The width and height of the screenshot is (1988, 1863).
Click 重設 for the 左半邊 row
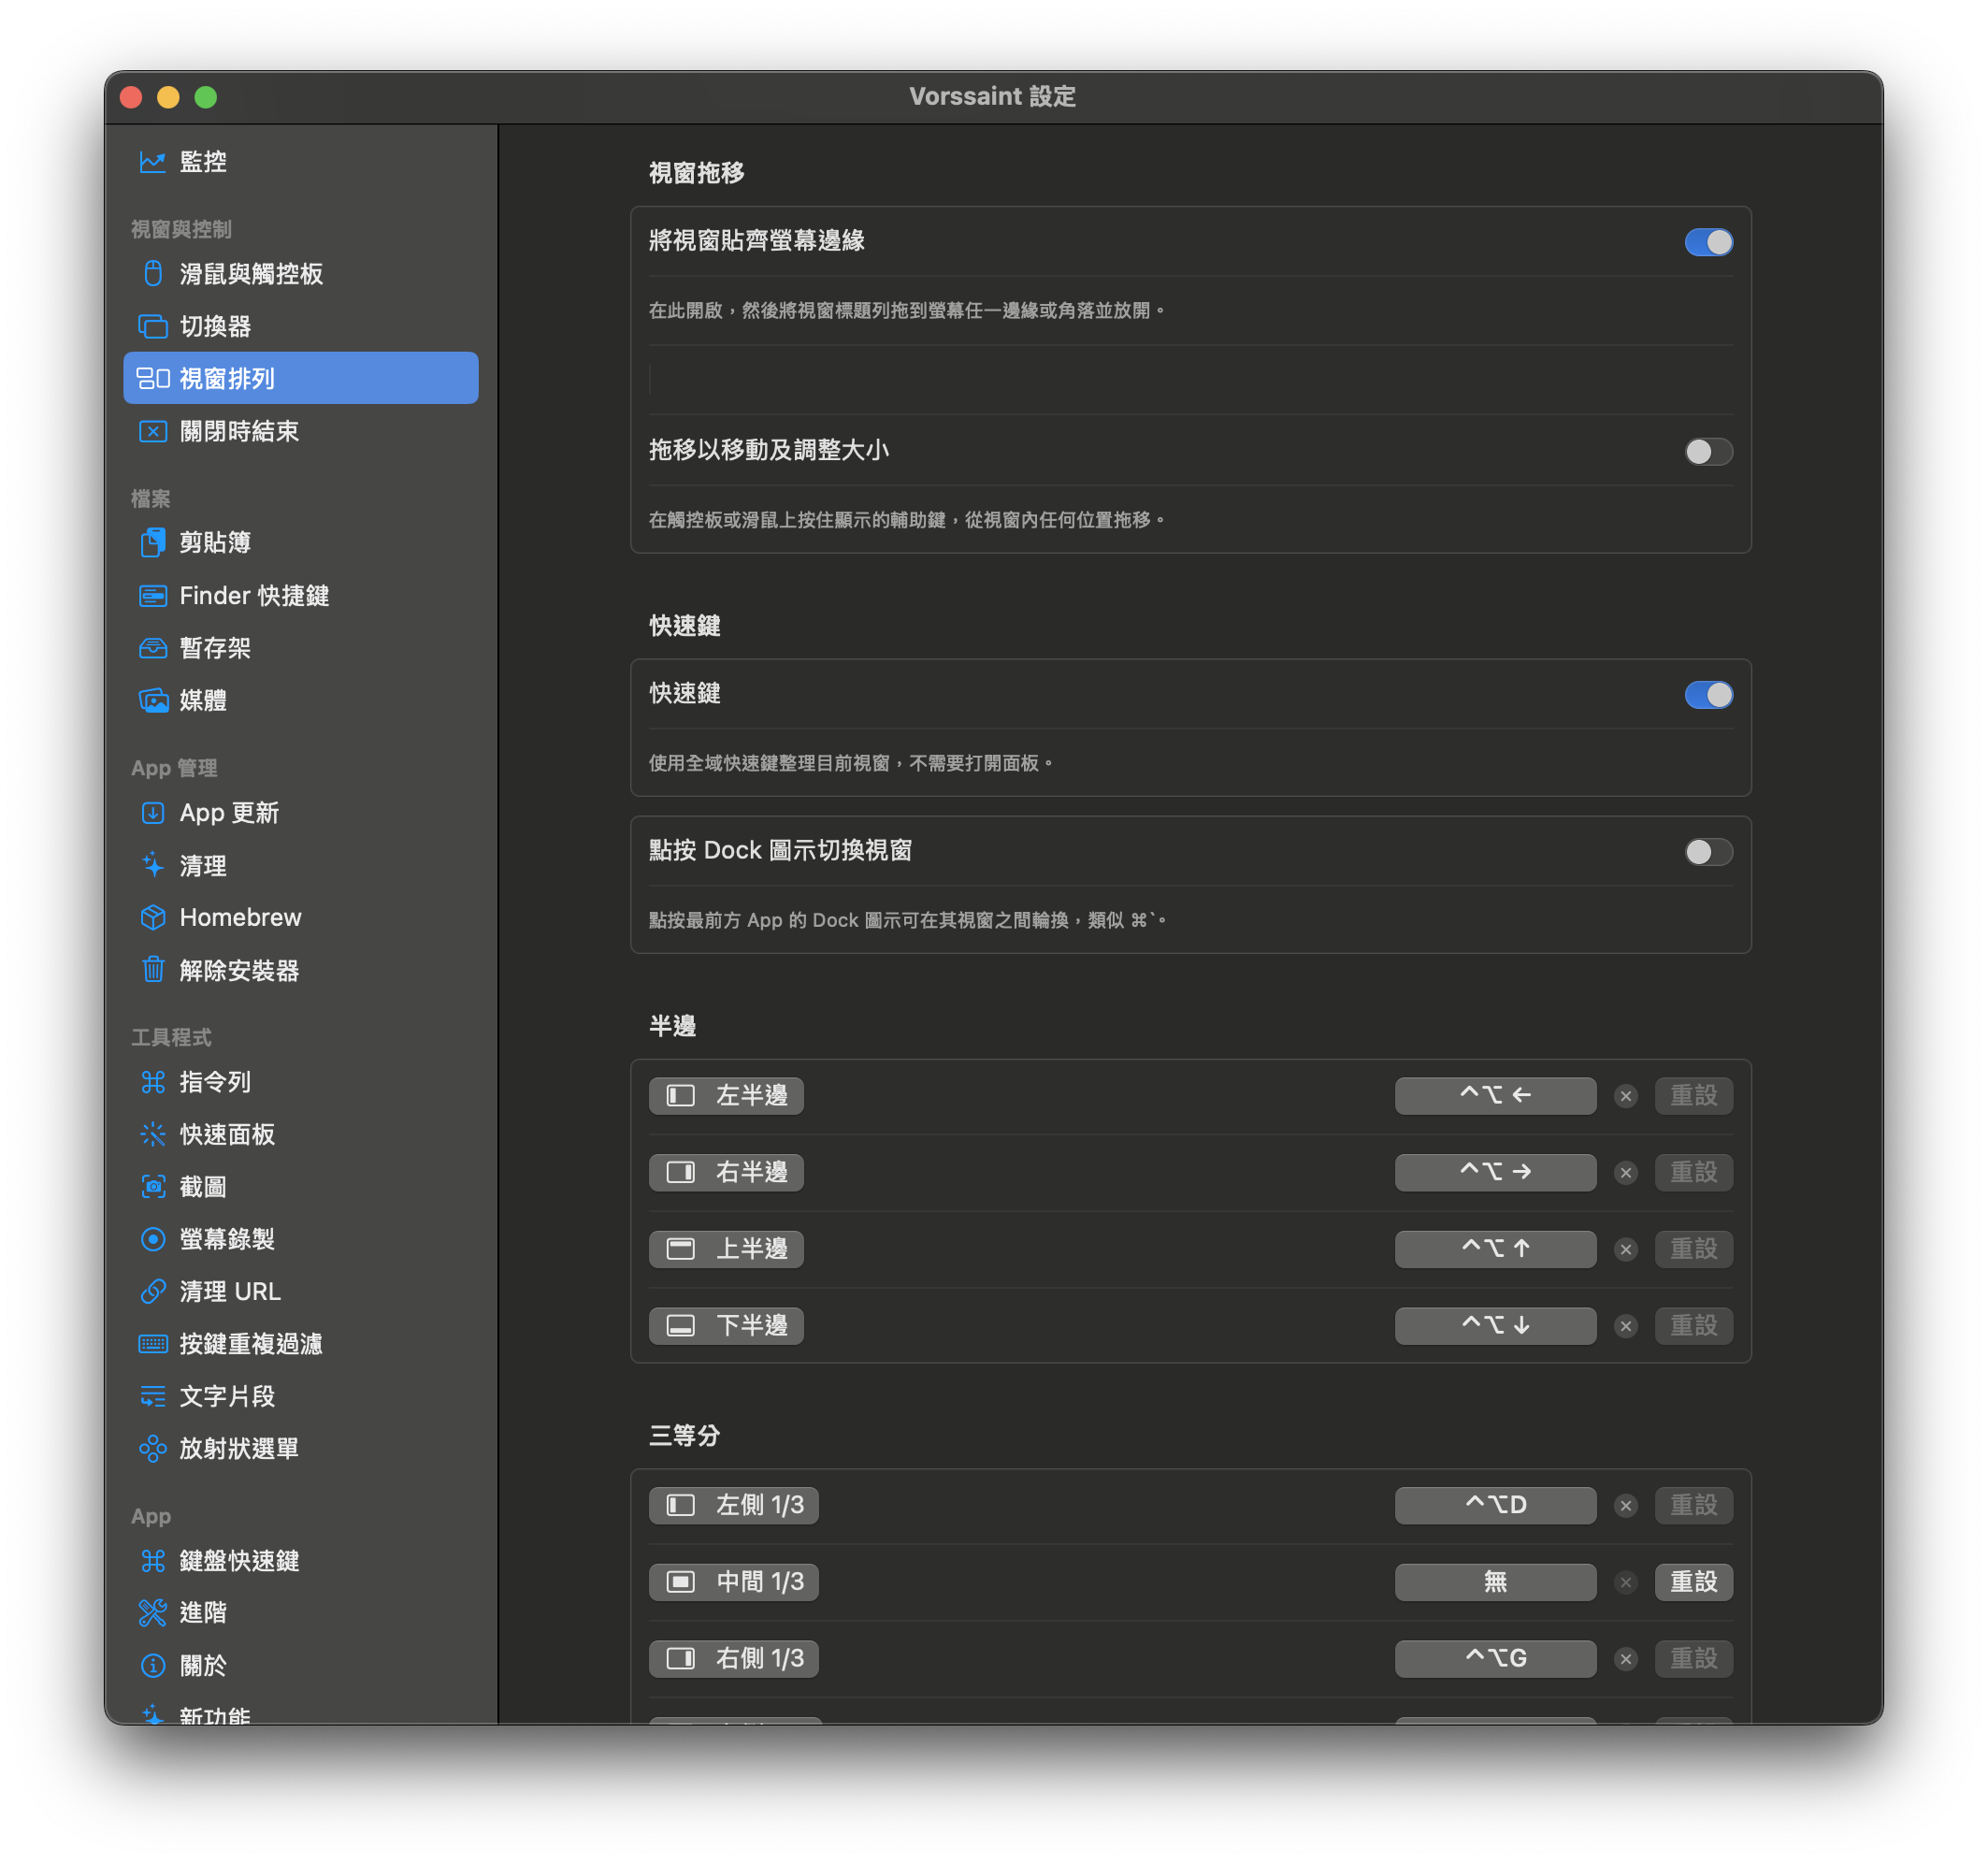pos(1693,1096)
